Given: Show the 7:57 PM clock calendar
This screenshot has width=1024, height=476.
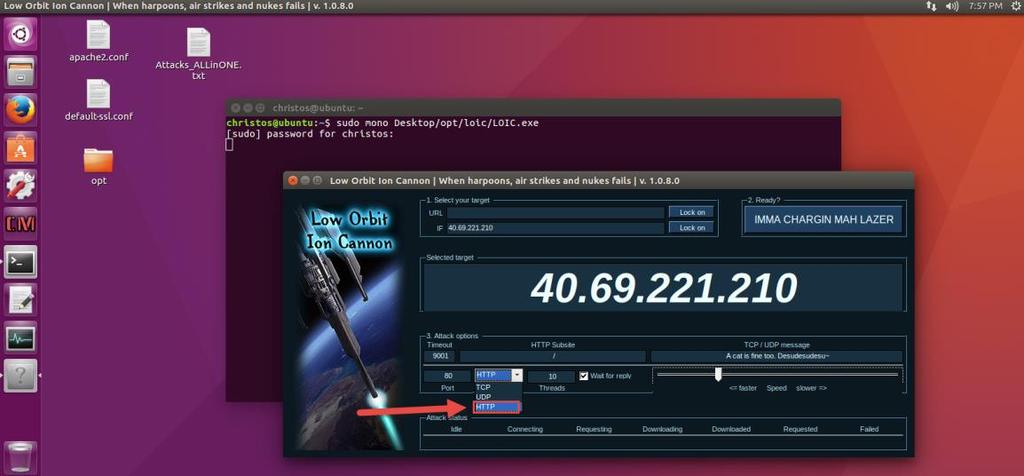Looking at the screenshot, I should (x=985, y=6).
